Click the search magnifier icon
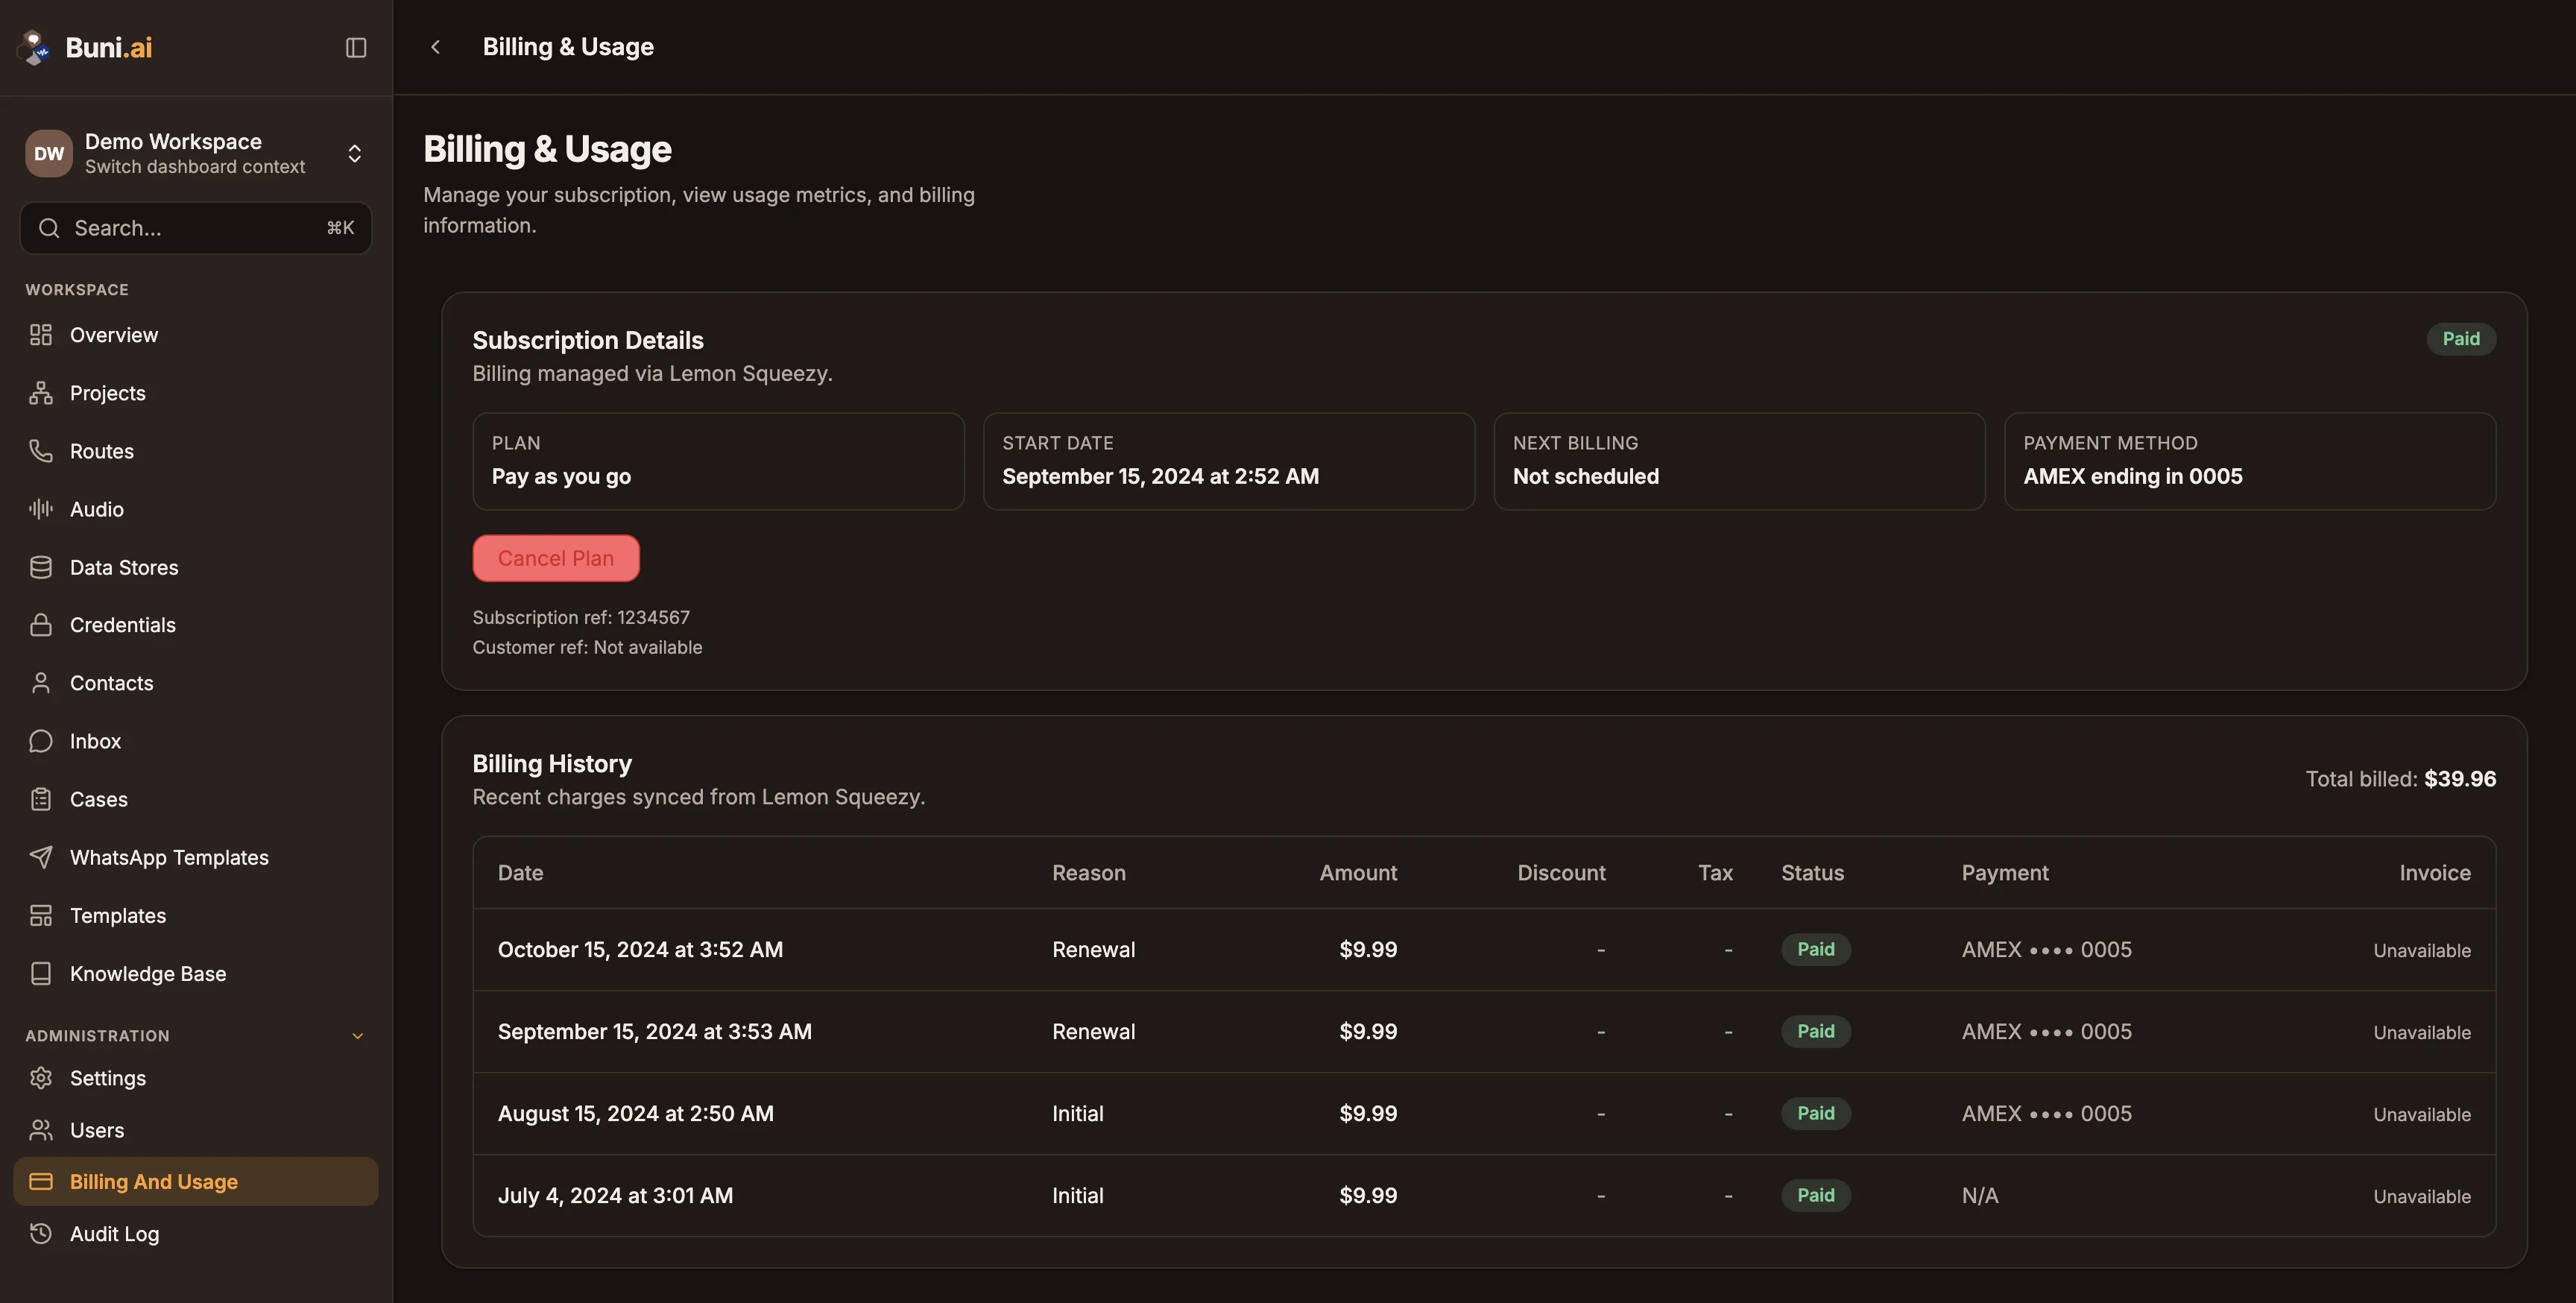Screen dimensions: 2576x1303 pyautogui.click(x=49, y=228)
